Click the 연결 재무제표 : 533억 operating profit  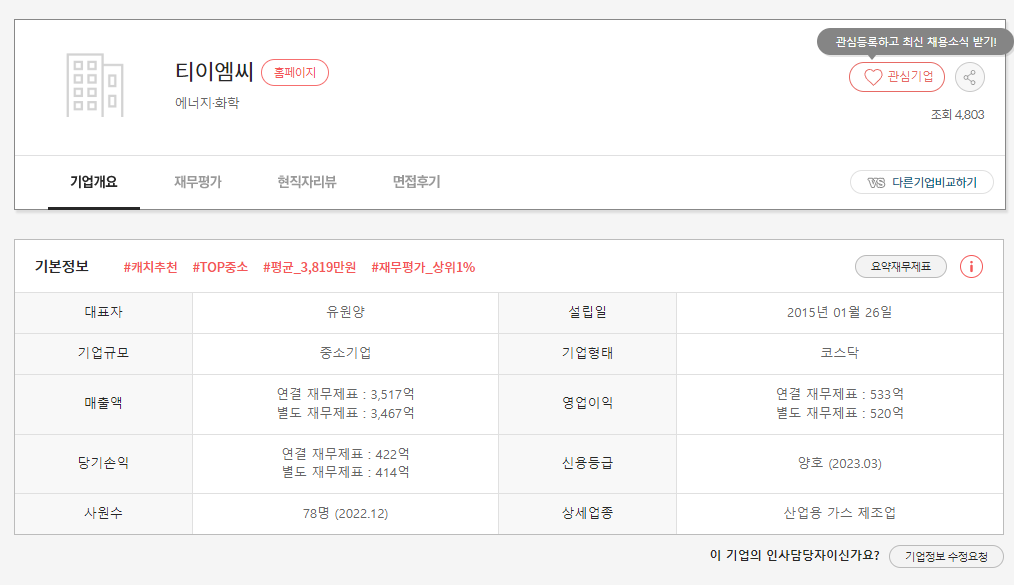coord(839,394)
